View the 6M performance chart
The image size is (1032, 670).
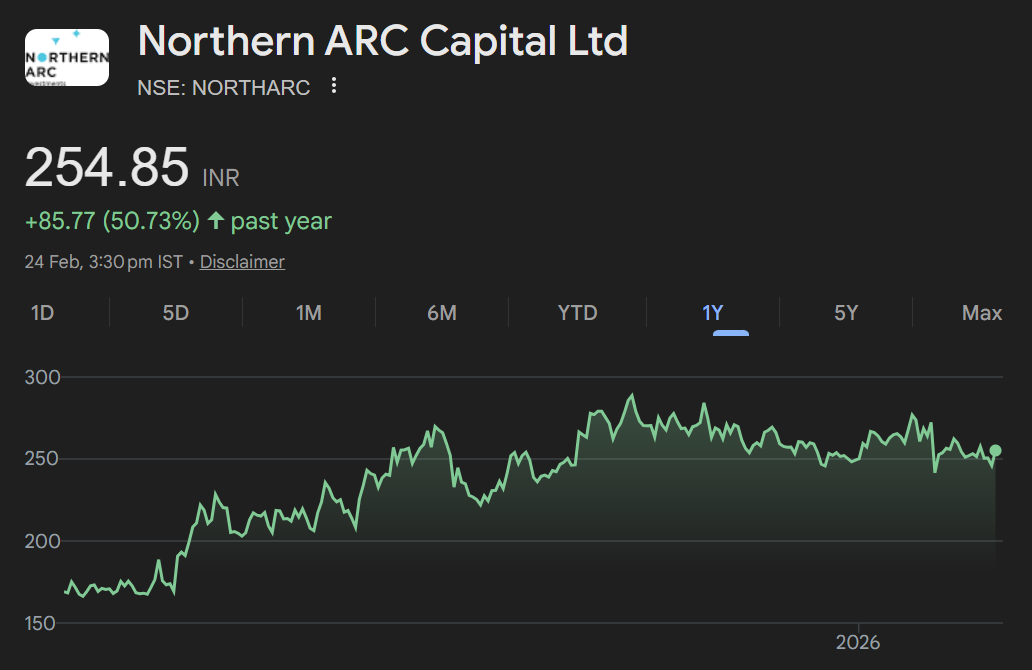coord(443,313)
